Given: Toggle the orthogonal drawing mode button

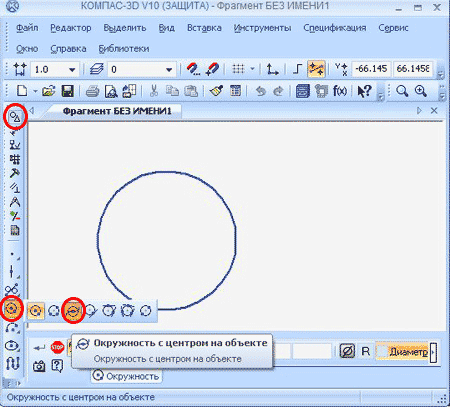Looking at the screenshot, I should [x=297, y=69].
